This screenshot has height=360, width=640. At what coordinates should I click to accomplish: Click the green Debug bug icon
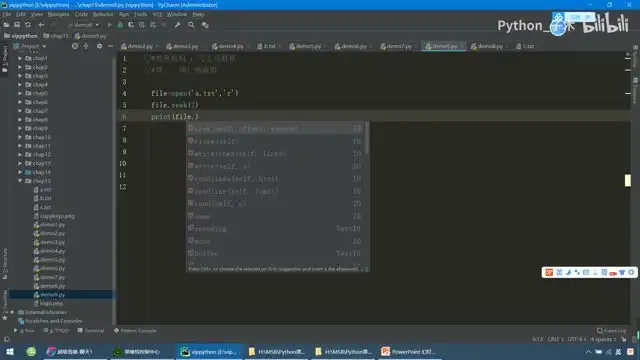pos(120,25)
